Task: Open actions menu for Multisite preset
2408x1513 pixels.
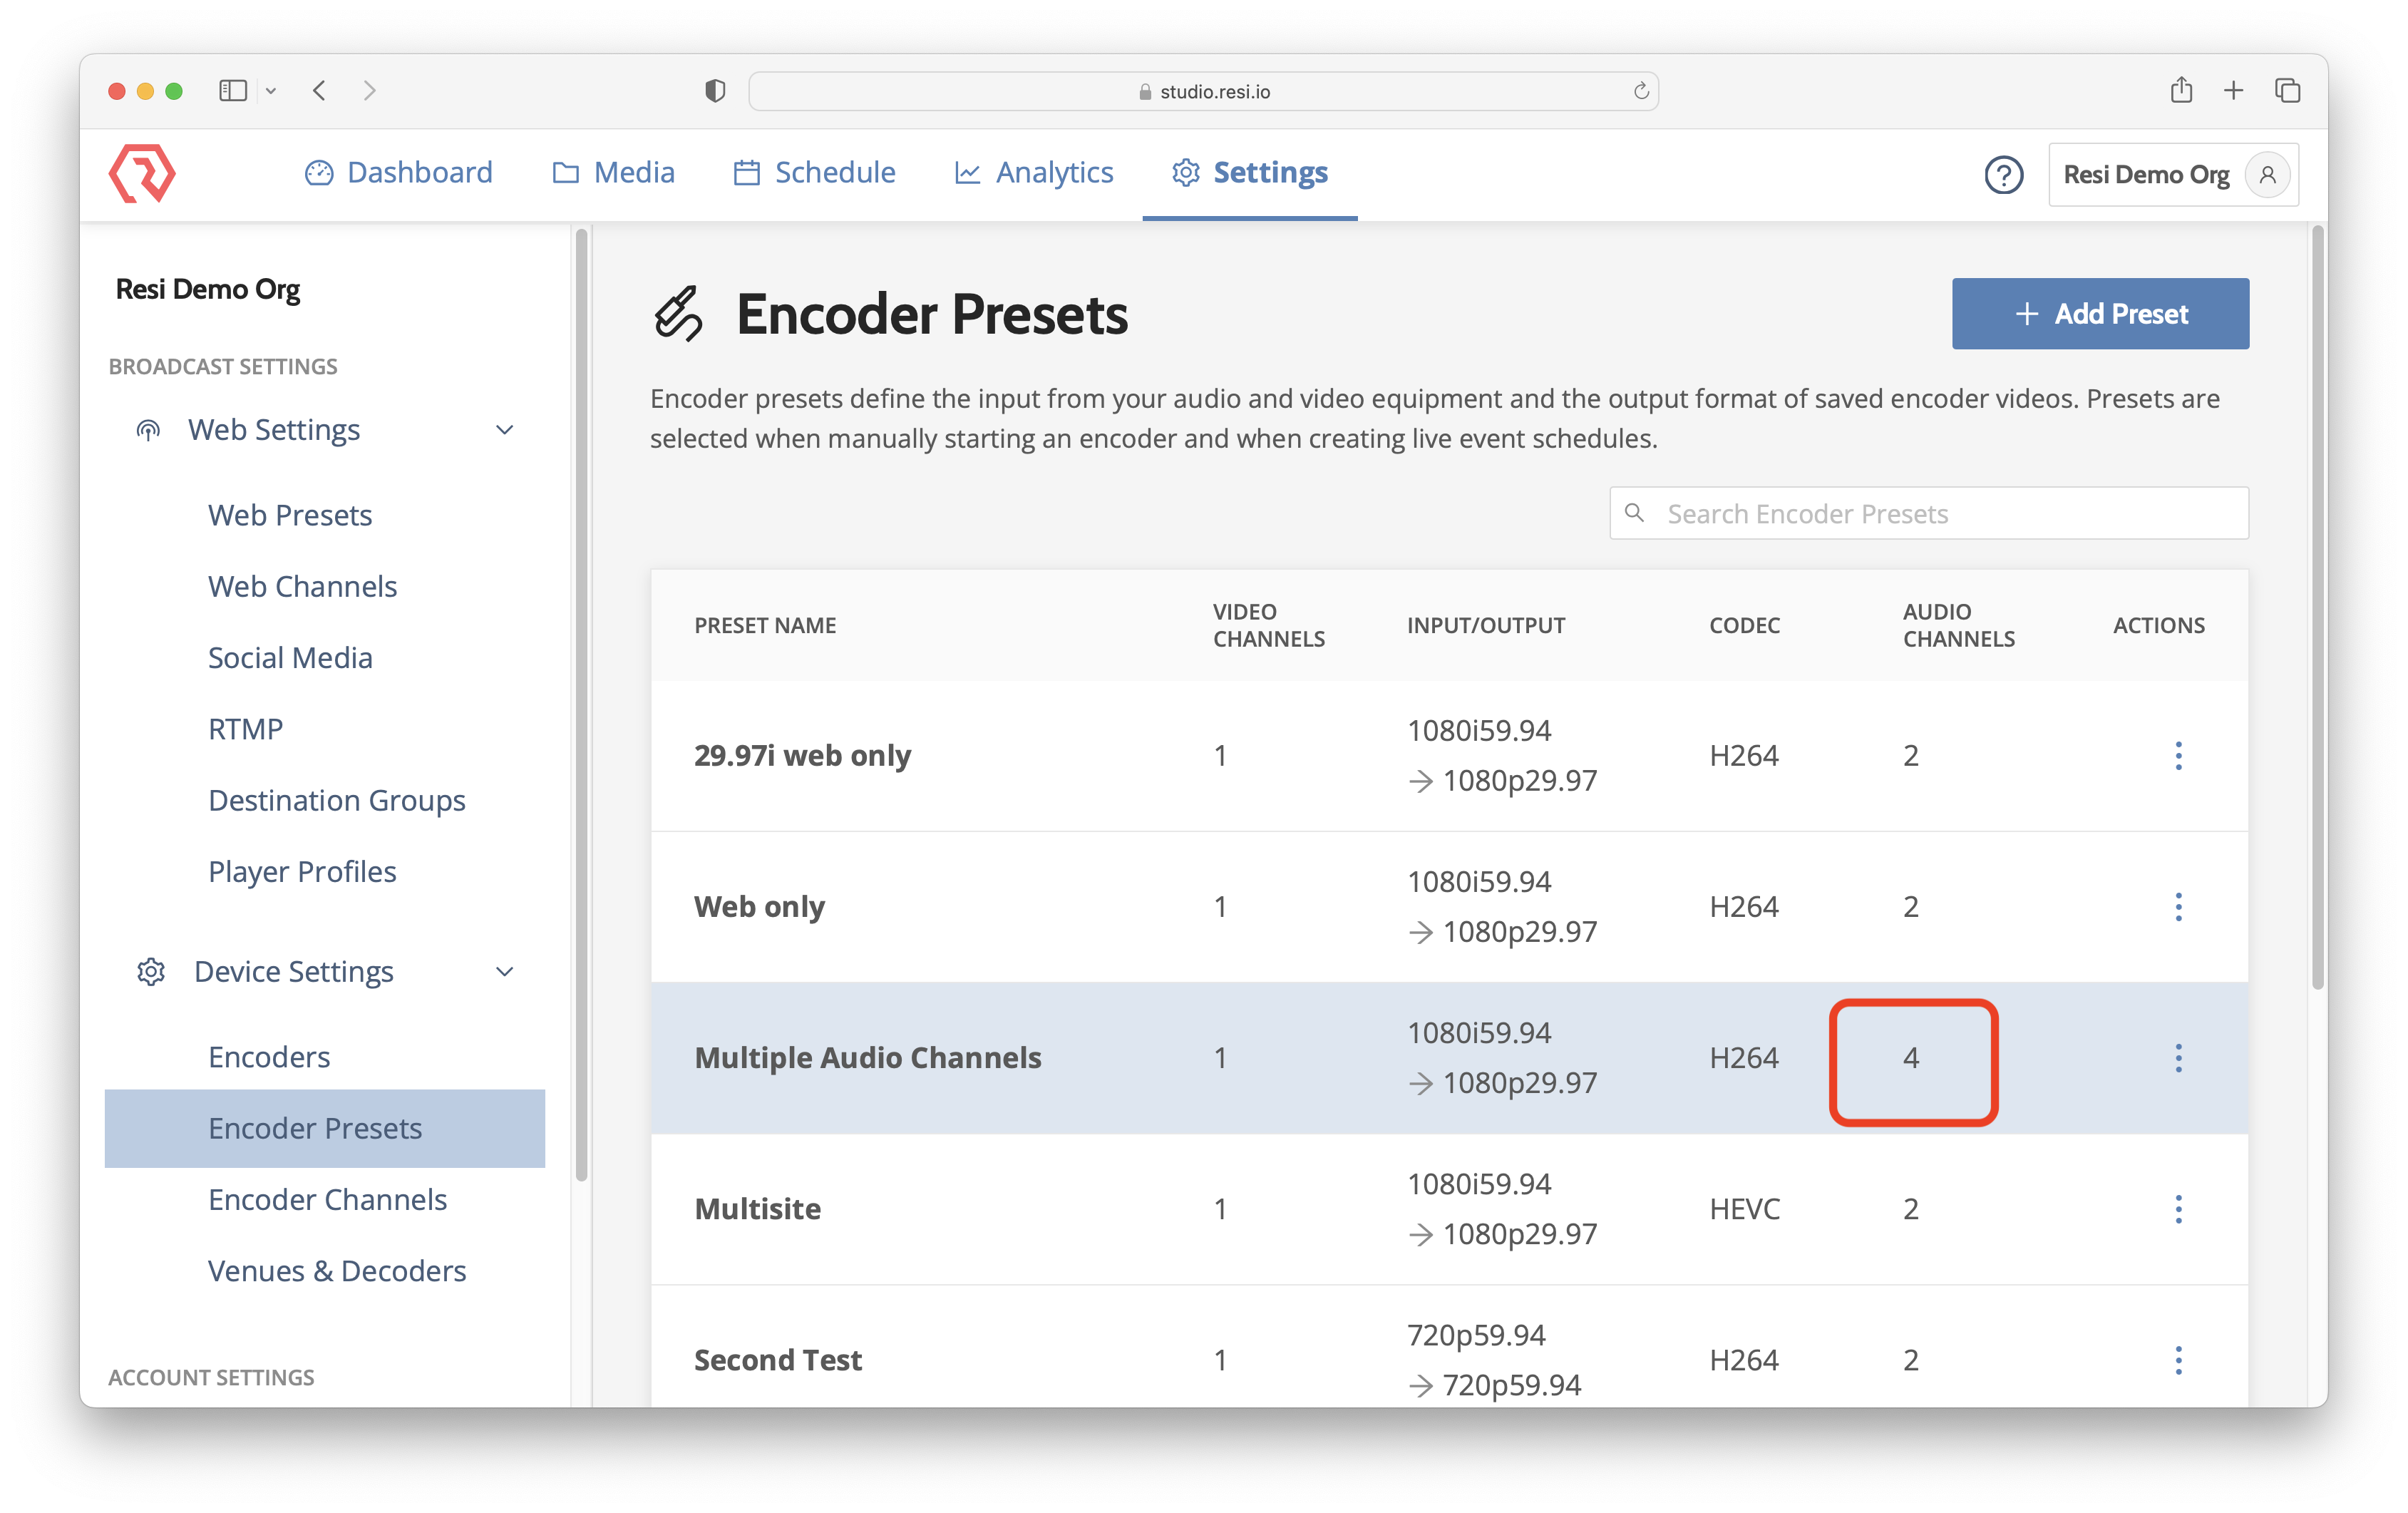Action: tap(2178, 1209)
